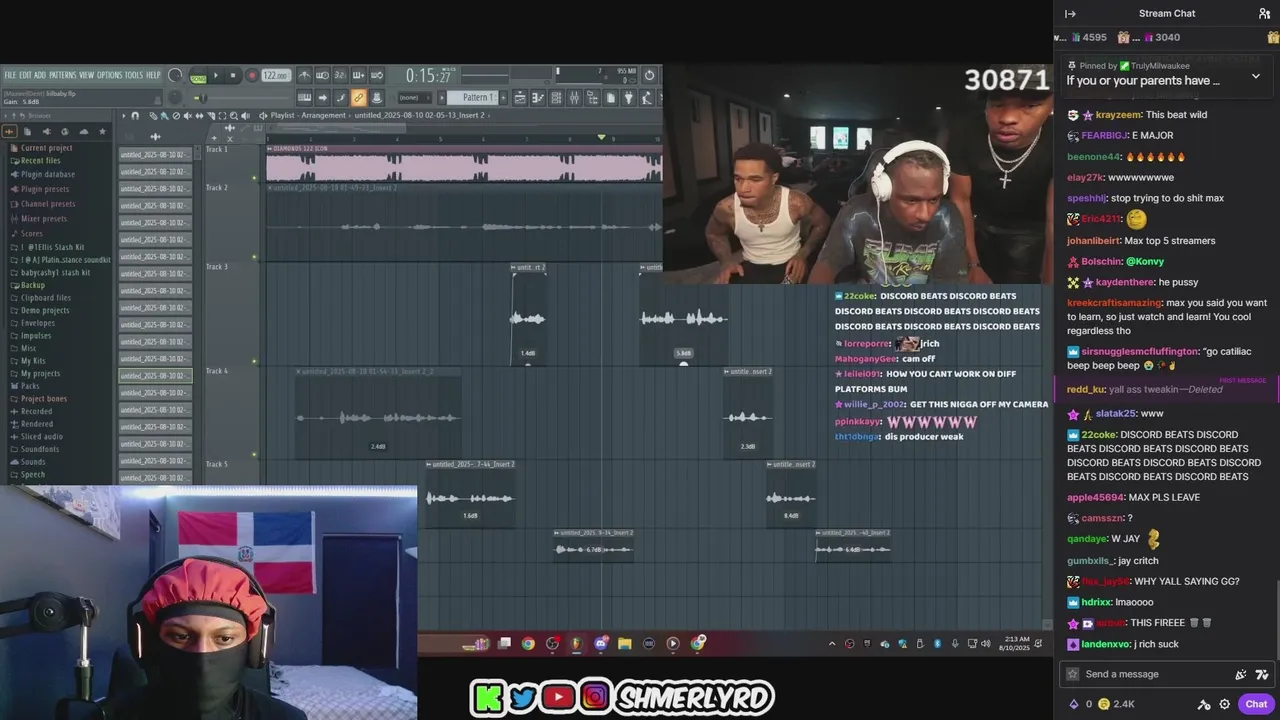Screen dimensions: 1280x720
Task: Collapse the Stream Chat panel arrow
Action: [1070, 13]
